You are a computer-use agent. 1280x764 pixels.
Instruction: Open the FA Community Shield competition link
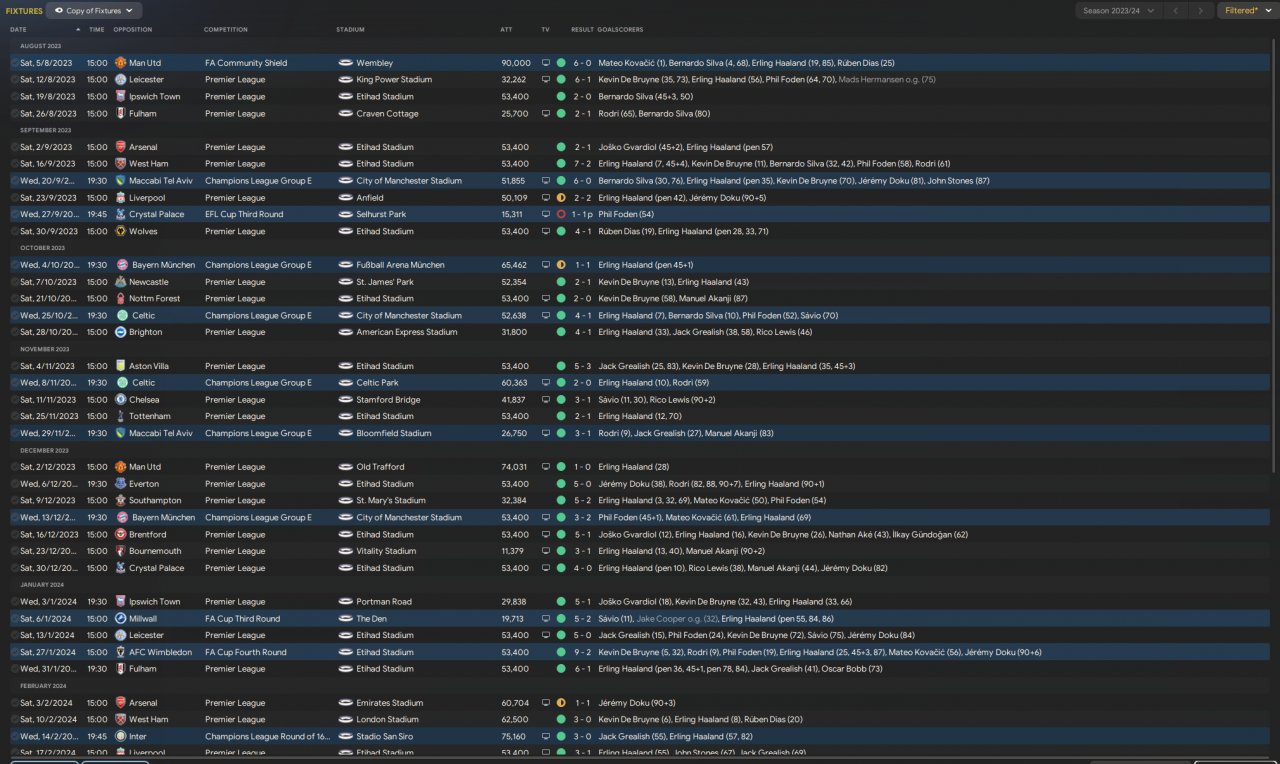[x=246, y=63]
